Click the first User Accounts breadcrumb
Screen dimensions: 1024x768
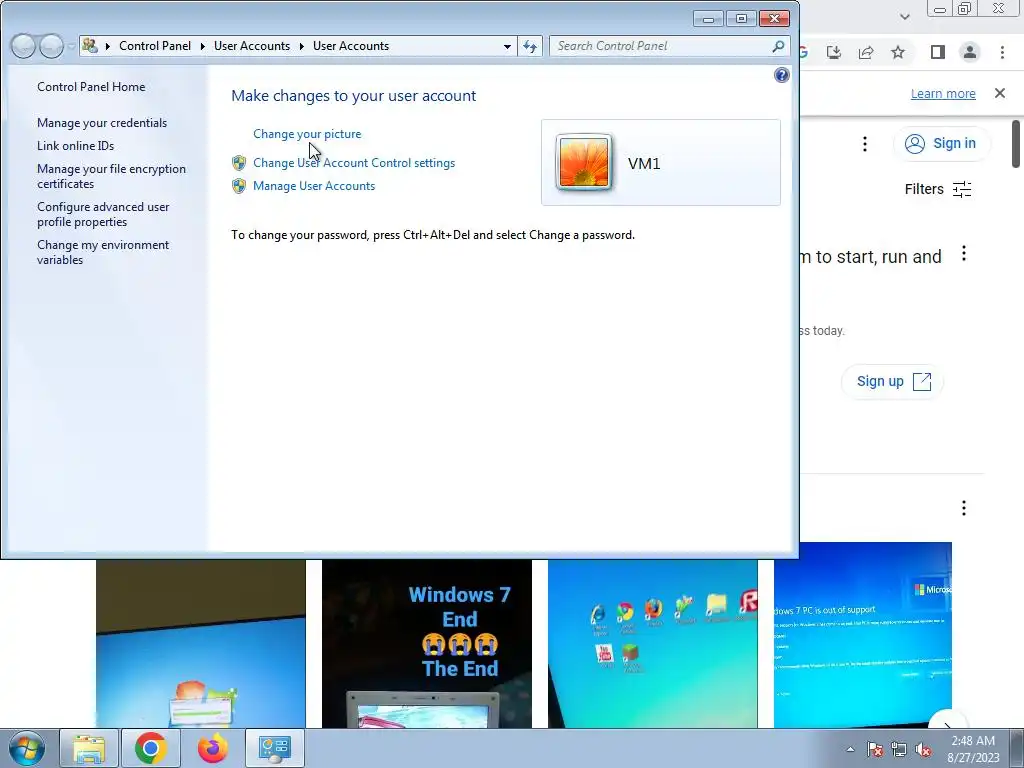pos(252,46)
